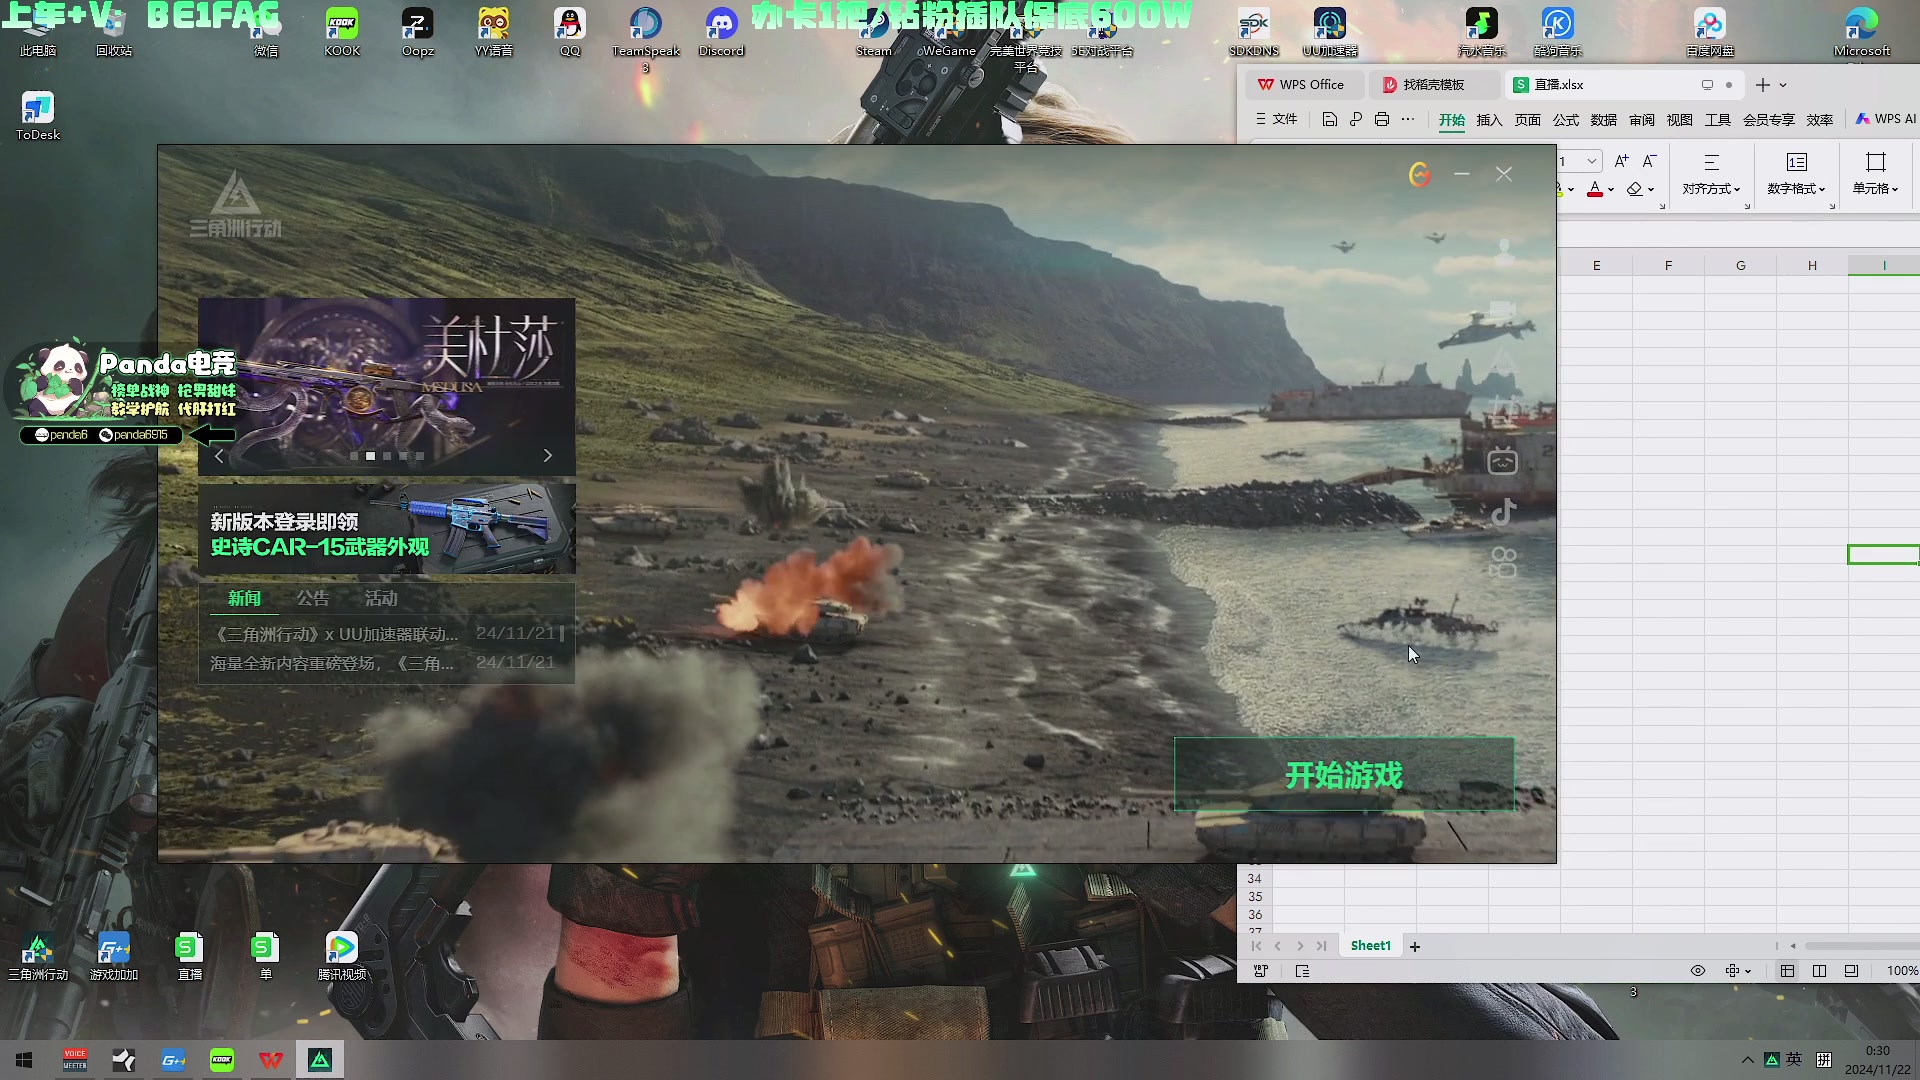The width and height of the screenshot is (1920, 1080).
Task: Select the 公式 ribbon tab
Action: (1565, 120)
